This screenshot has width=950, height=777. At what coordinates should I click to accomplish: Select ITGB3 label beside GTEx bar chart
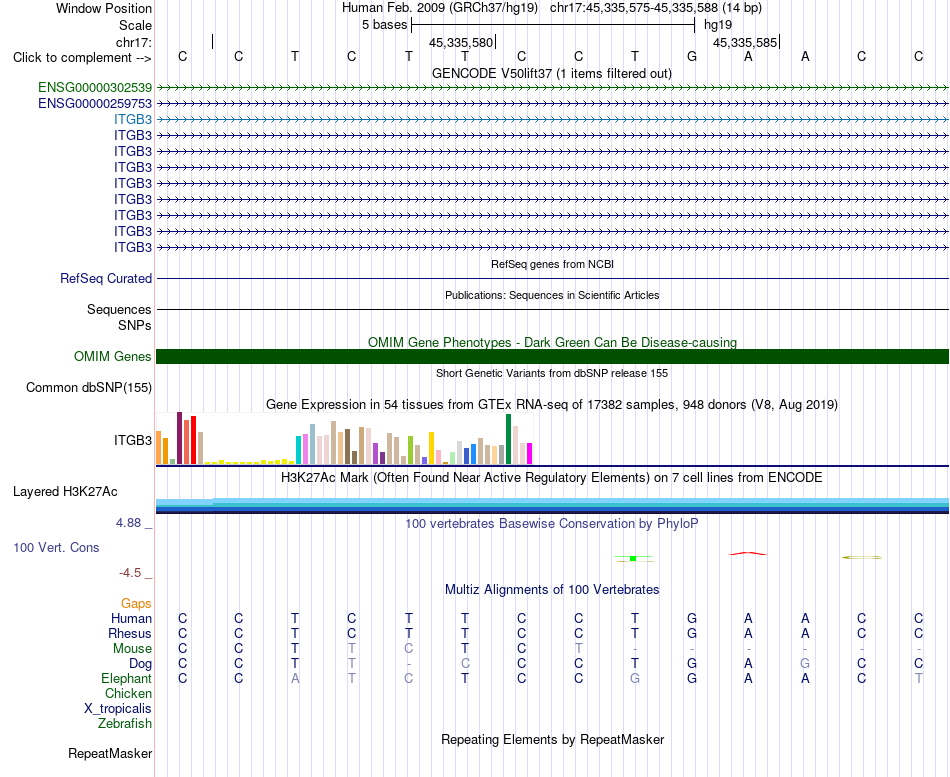pos(133,440)
